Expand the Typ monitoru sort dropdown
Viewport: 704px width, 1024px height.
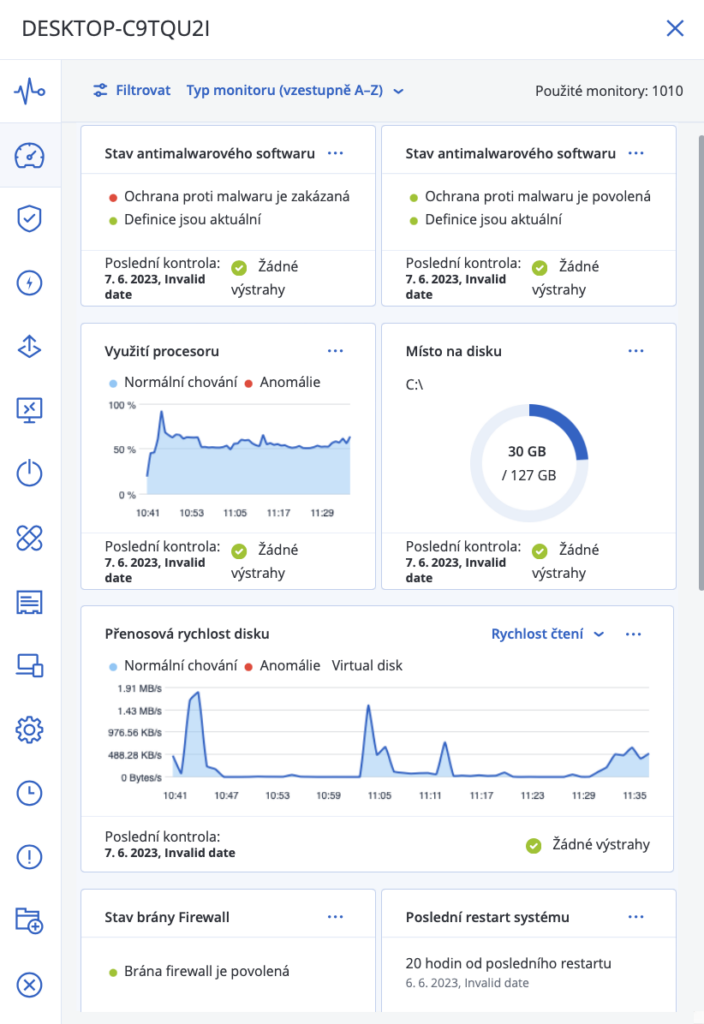click(295, 91)
